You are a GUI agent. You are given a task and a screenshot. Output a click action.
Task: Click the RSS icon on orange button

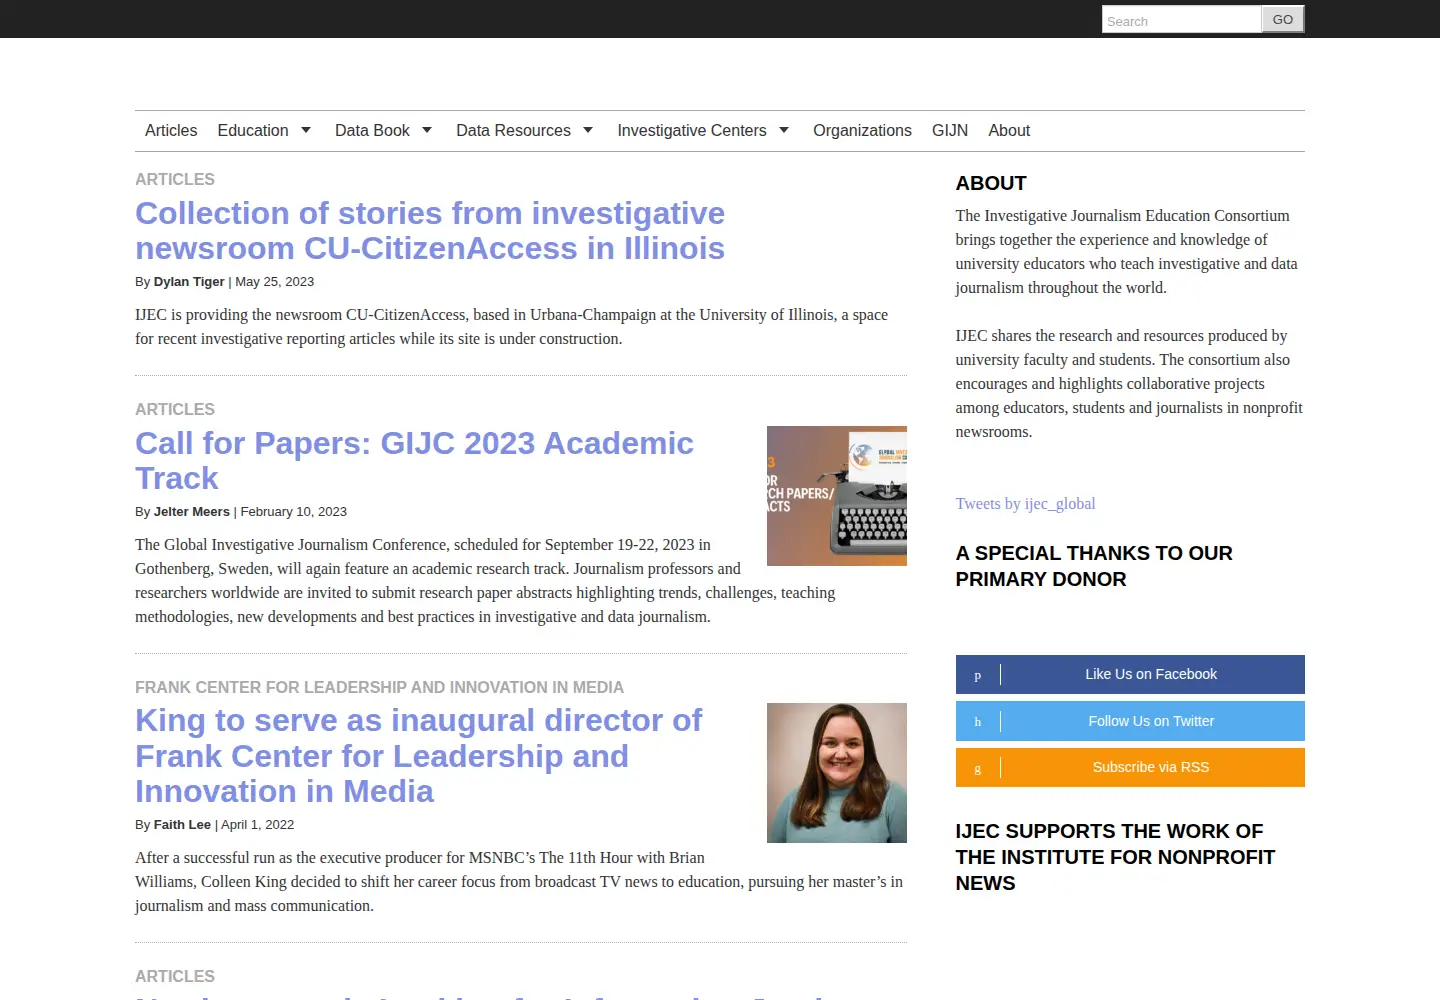point(978,768)
